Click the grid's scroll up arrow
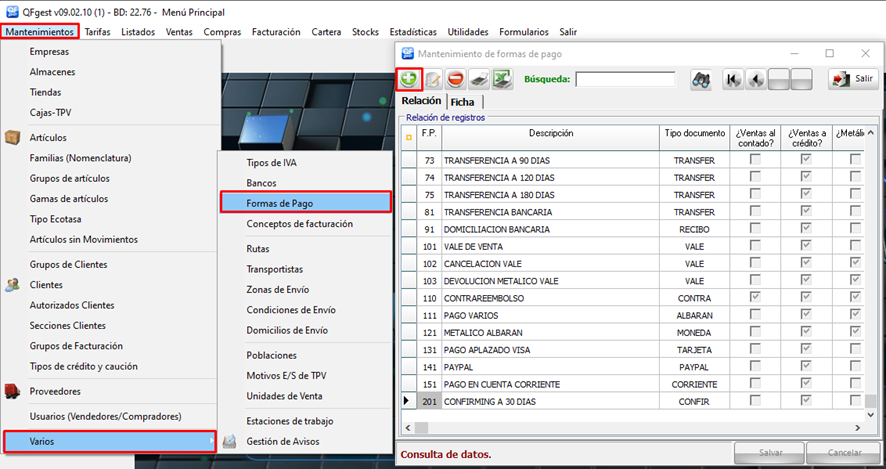Viewport: 886px width, 469px height. coord(871,133)
